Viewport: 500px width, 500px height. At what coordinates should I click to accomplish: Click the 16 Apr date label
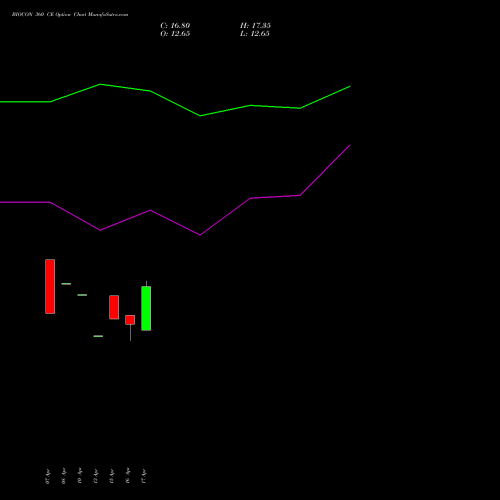coord(127,476)
